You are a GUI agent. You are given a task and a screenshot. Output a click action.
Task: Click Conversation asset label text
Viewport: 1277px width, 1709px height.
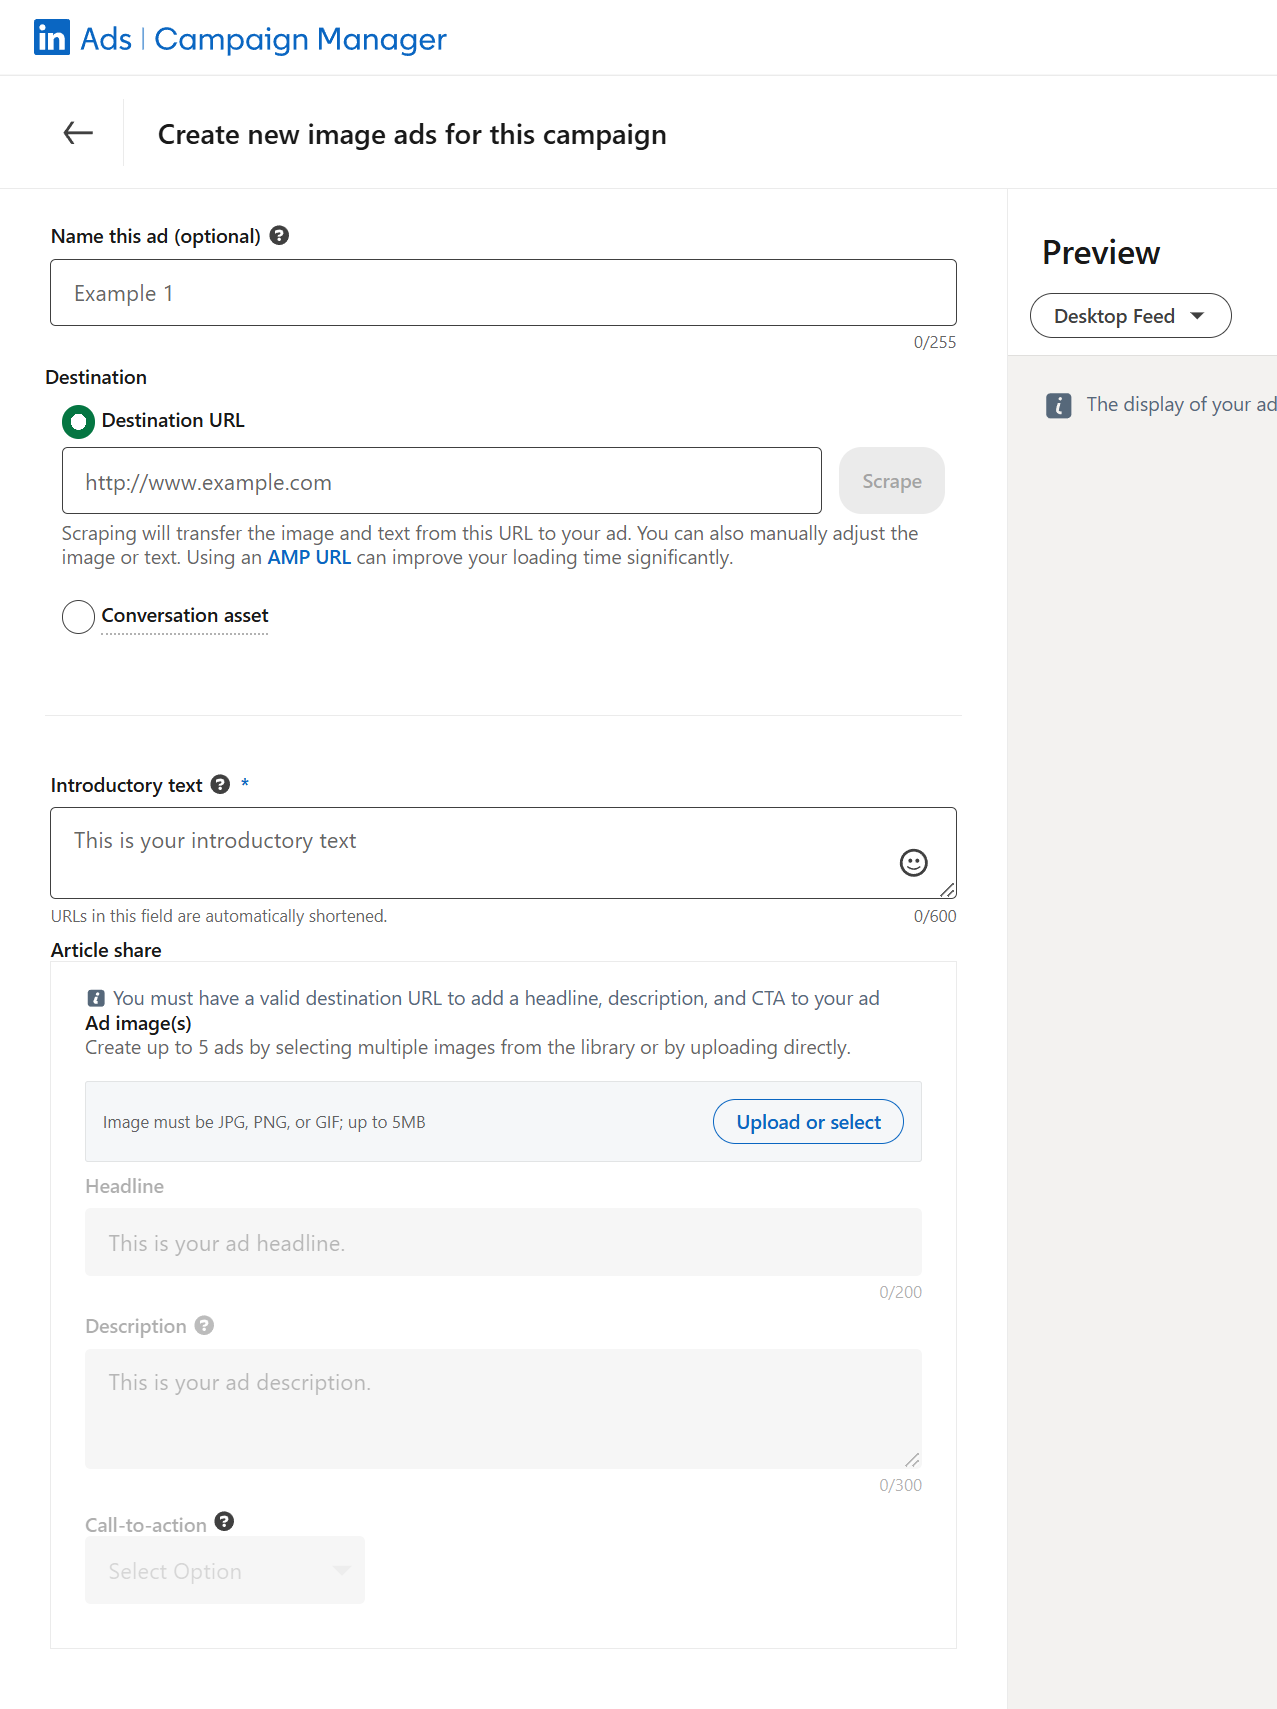185,615
